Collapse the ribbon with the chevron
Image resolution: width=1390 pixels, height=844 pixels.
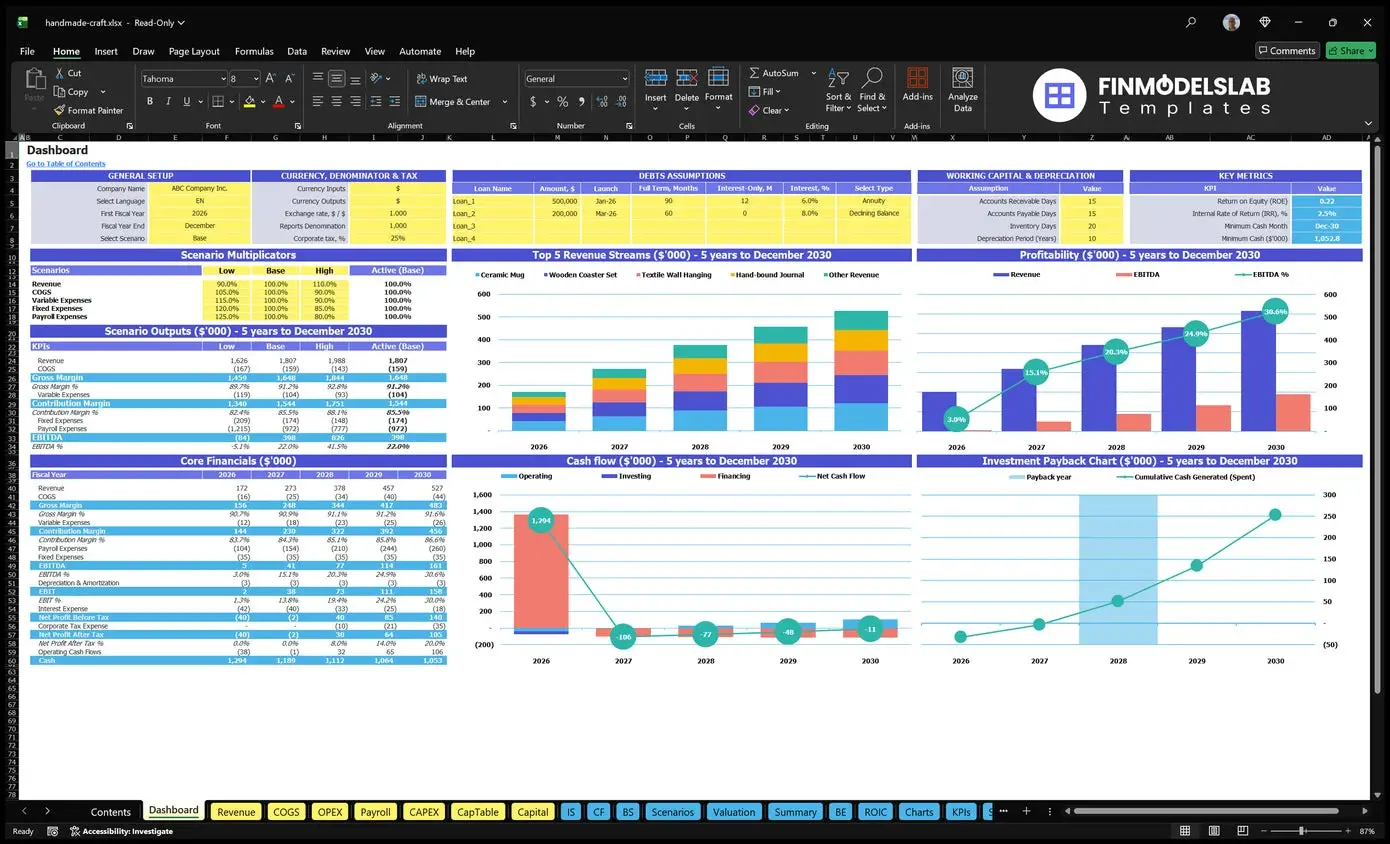1369,124
